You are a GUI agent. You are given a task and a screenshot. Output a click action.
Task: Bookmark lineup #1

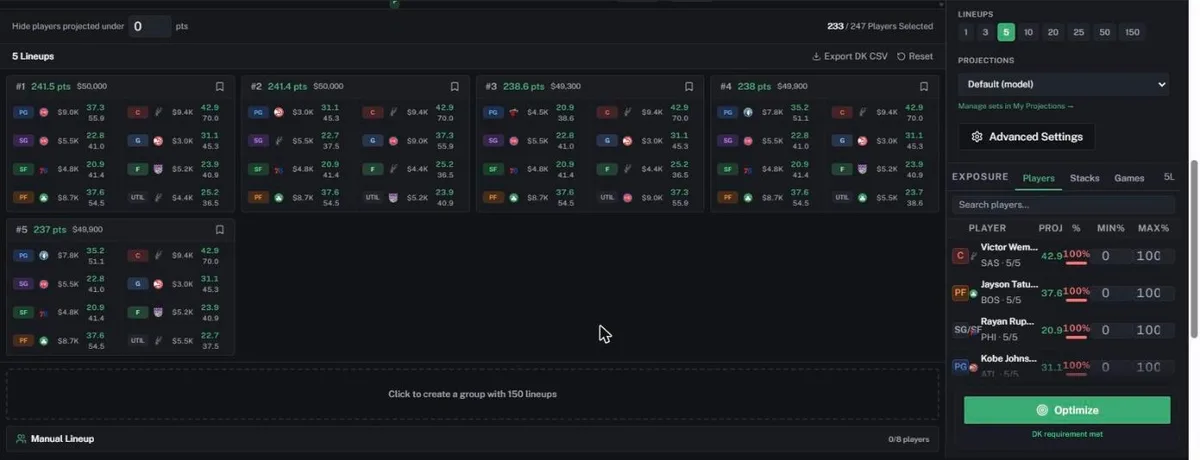(x=220, y=87)
